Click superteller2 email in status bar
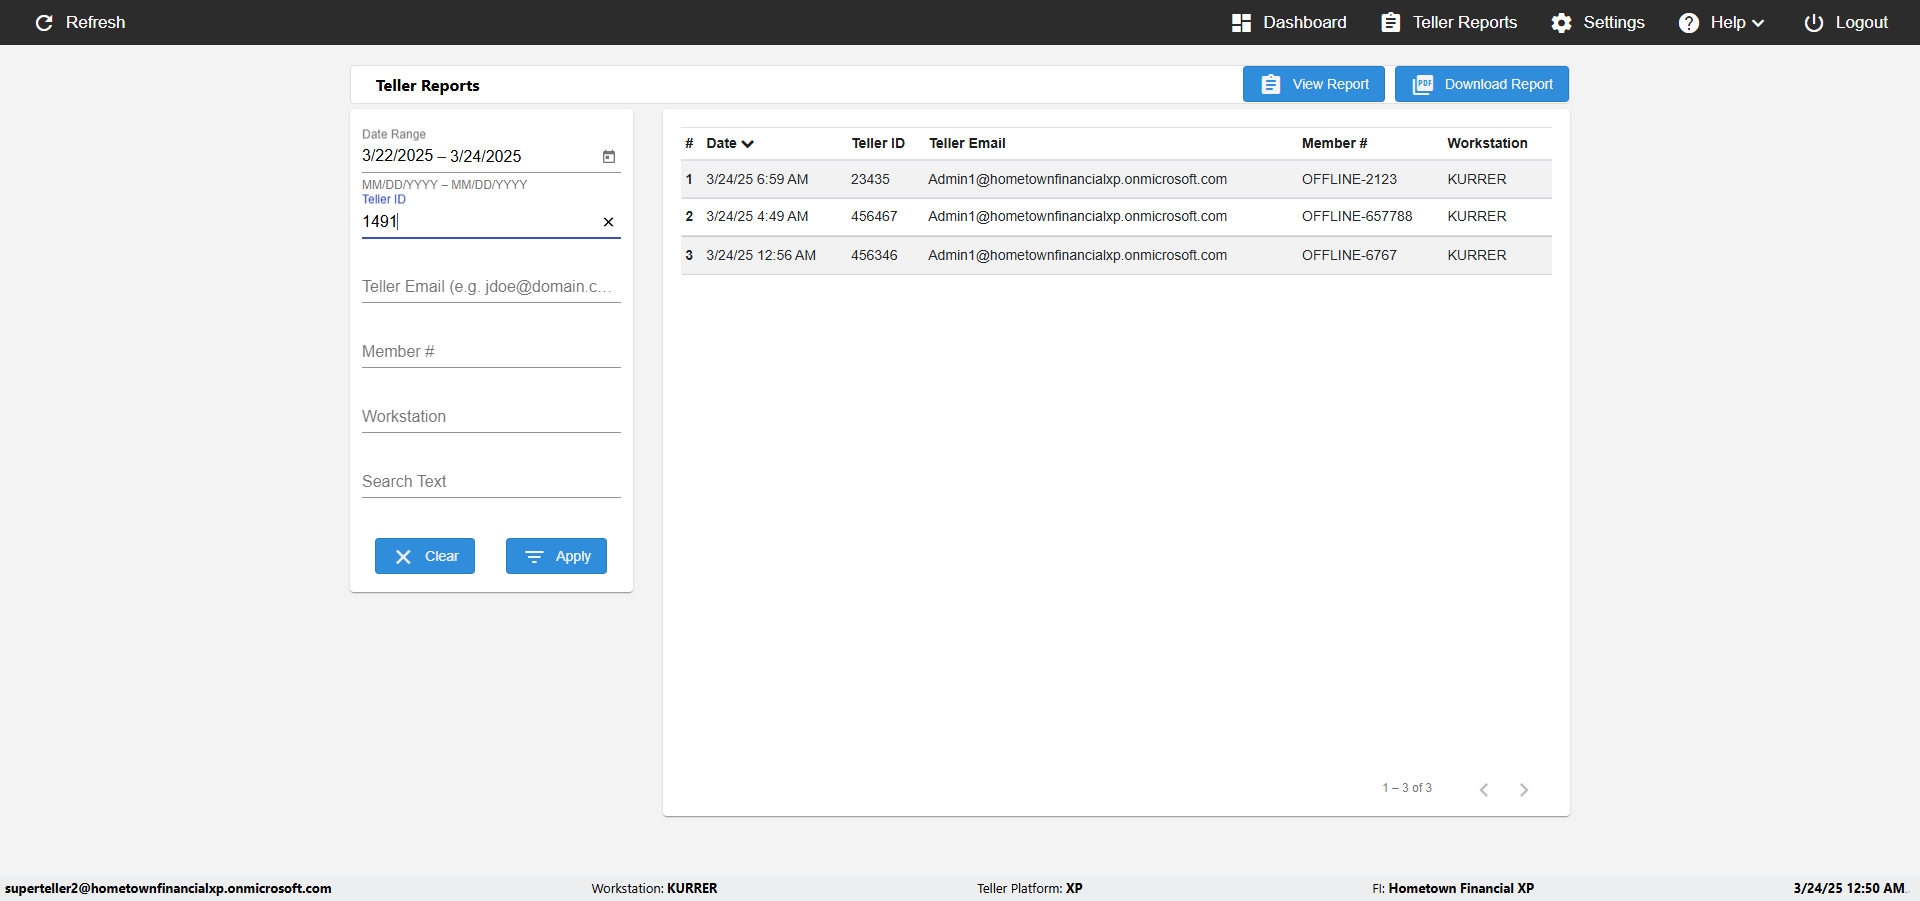 pos(168,888)
